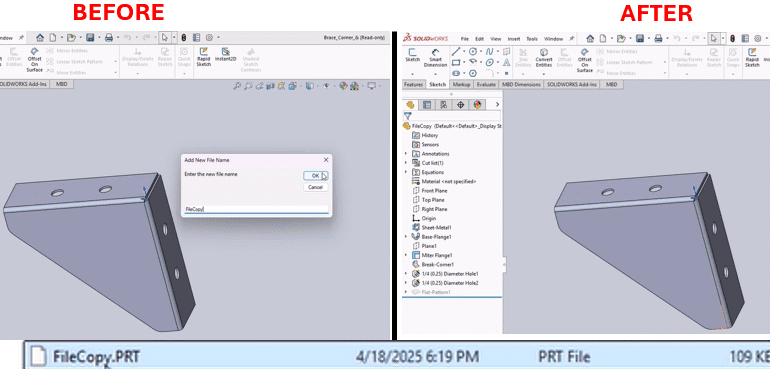The height and width of the screenshot is (369, 770).
Task: Expand 1/4 (0.25) Diameter Hole1 node
Action: click(406, 274)
